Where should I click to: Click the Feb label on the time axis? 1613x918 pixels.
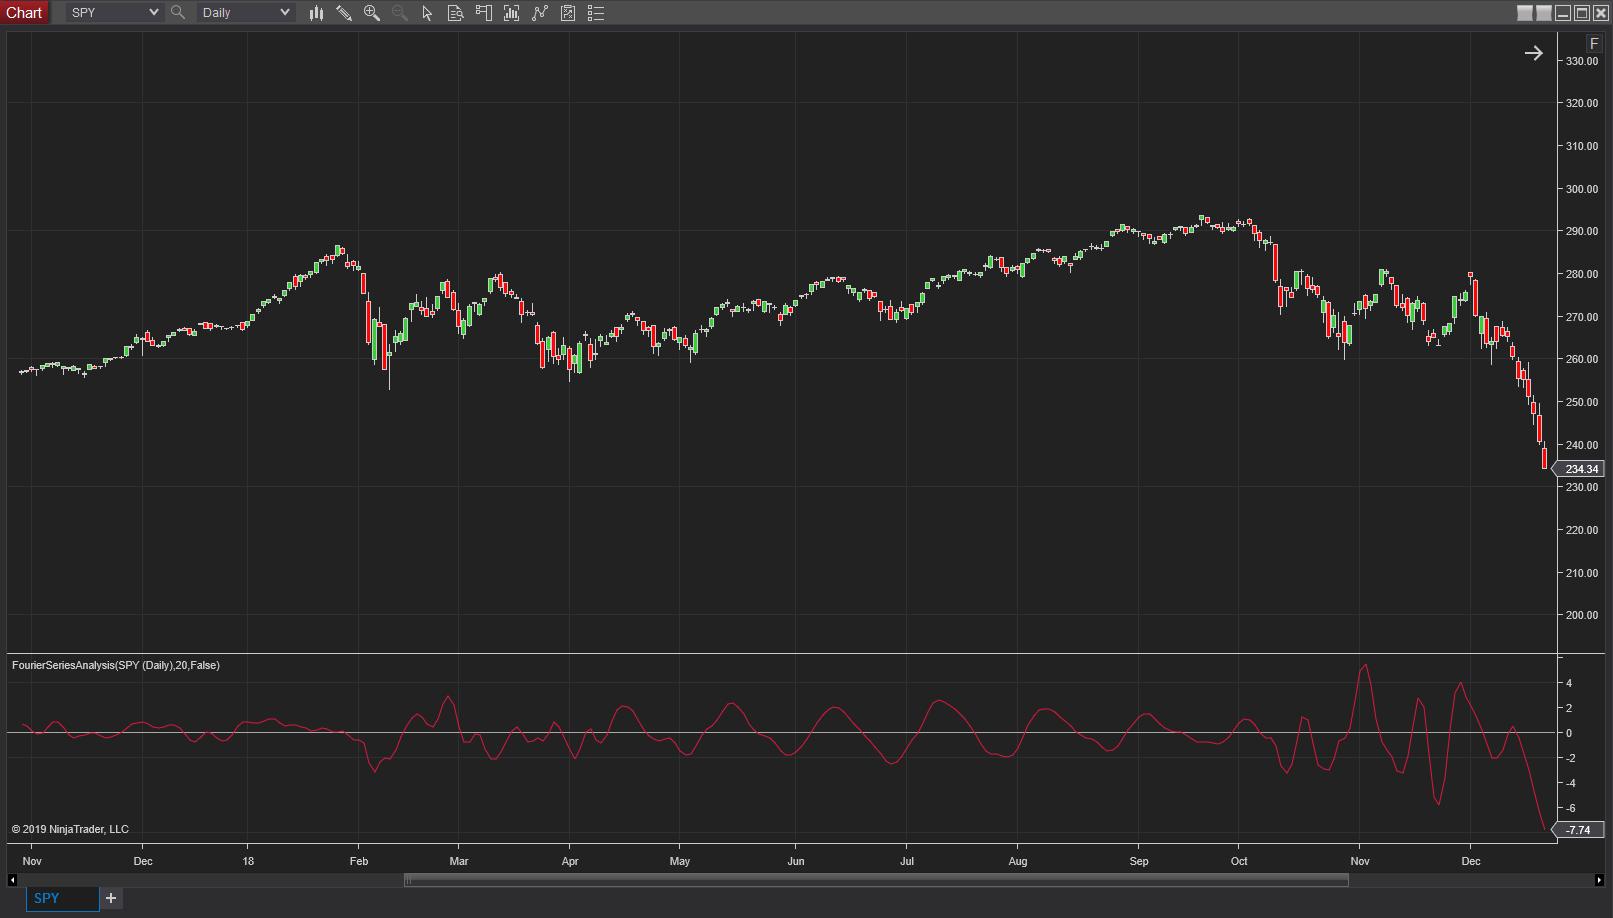(x=359, y=861)
